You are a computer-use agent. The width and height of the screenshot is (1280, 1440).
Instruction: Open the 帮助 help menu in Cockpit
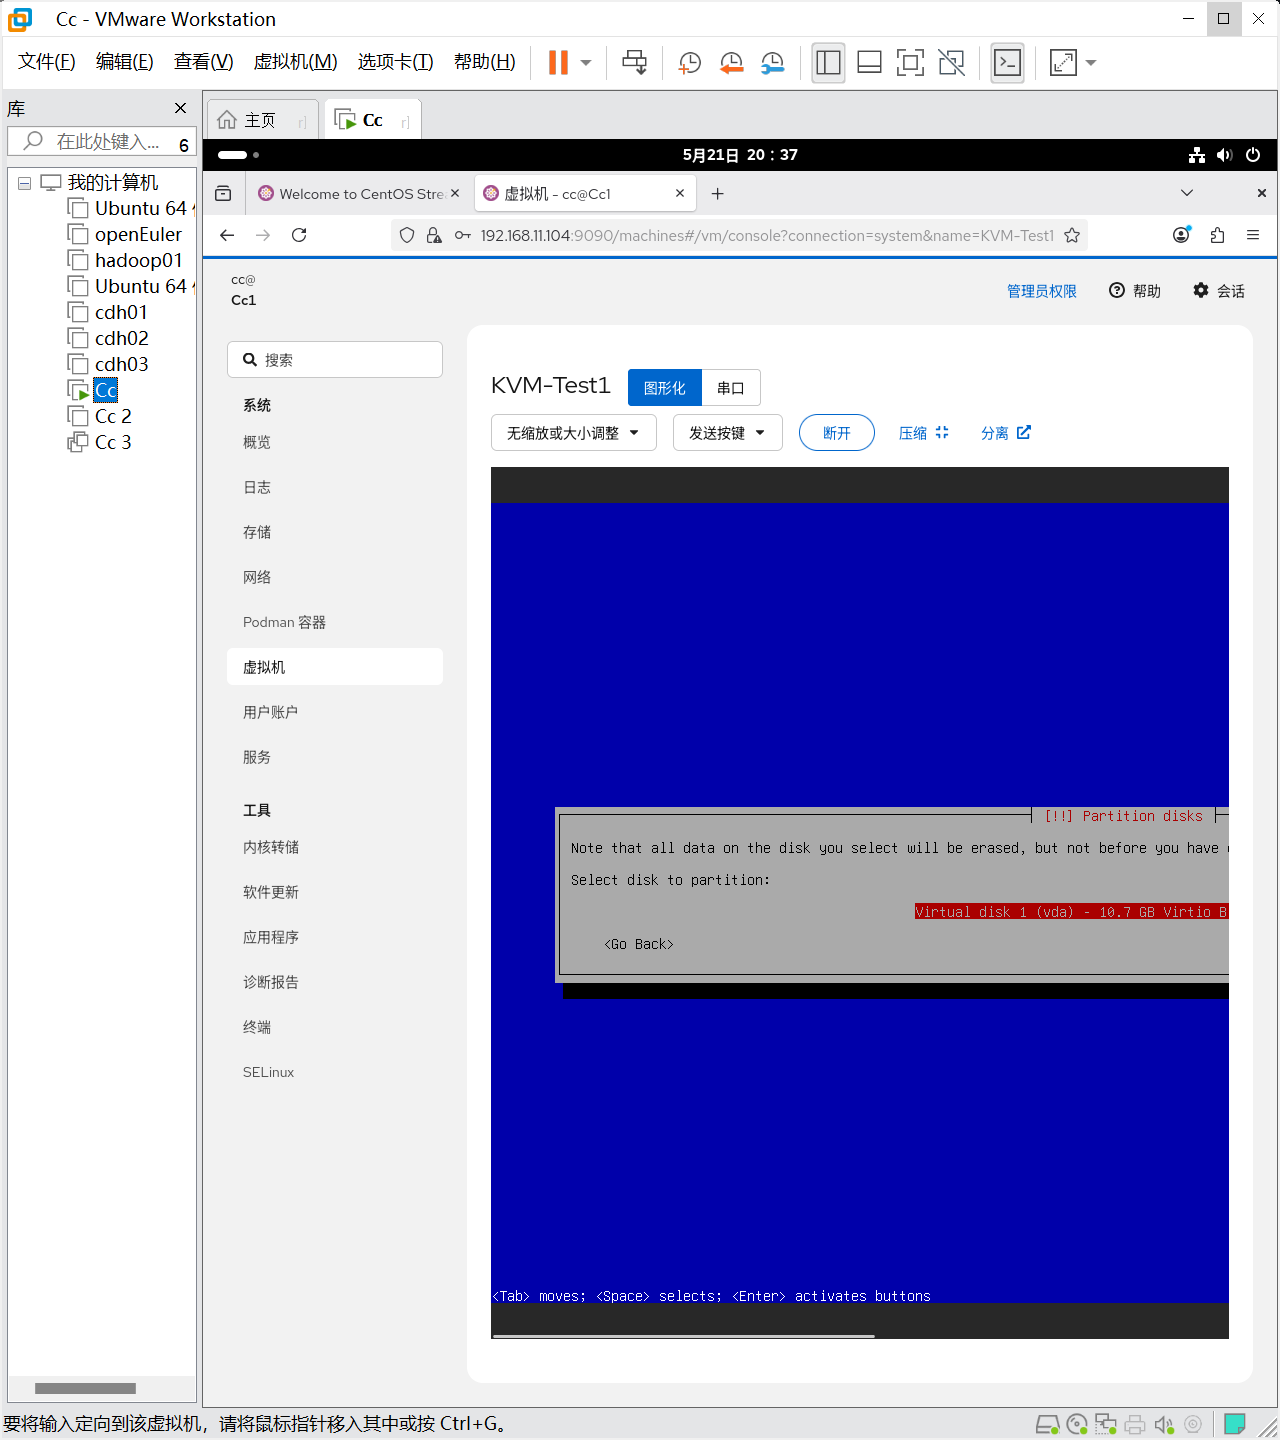[x=1135, y=291]
